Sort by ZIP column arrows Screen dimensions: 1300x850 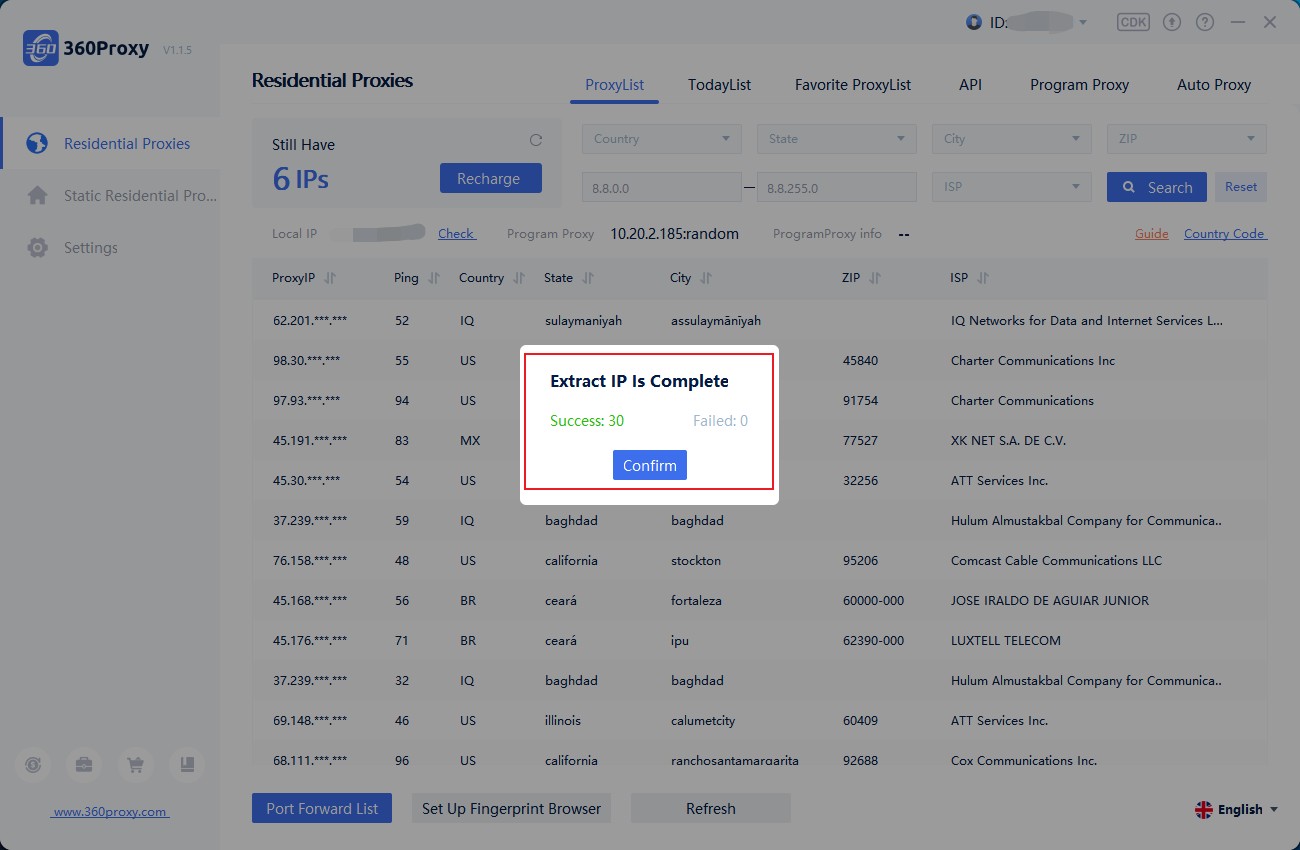click(x=875, y=278)
